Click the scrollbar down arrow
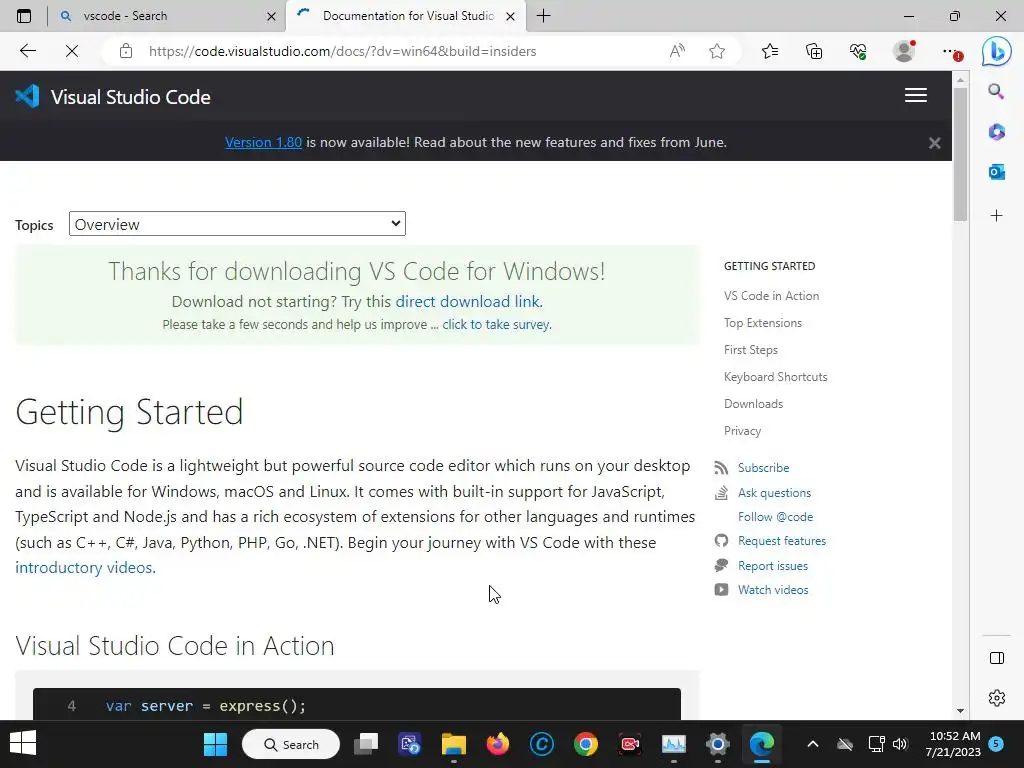The width and height of the screenshot is (1024, 768). [960, 711]
